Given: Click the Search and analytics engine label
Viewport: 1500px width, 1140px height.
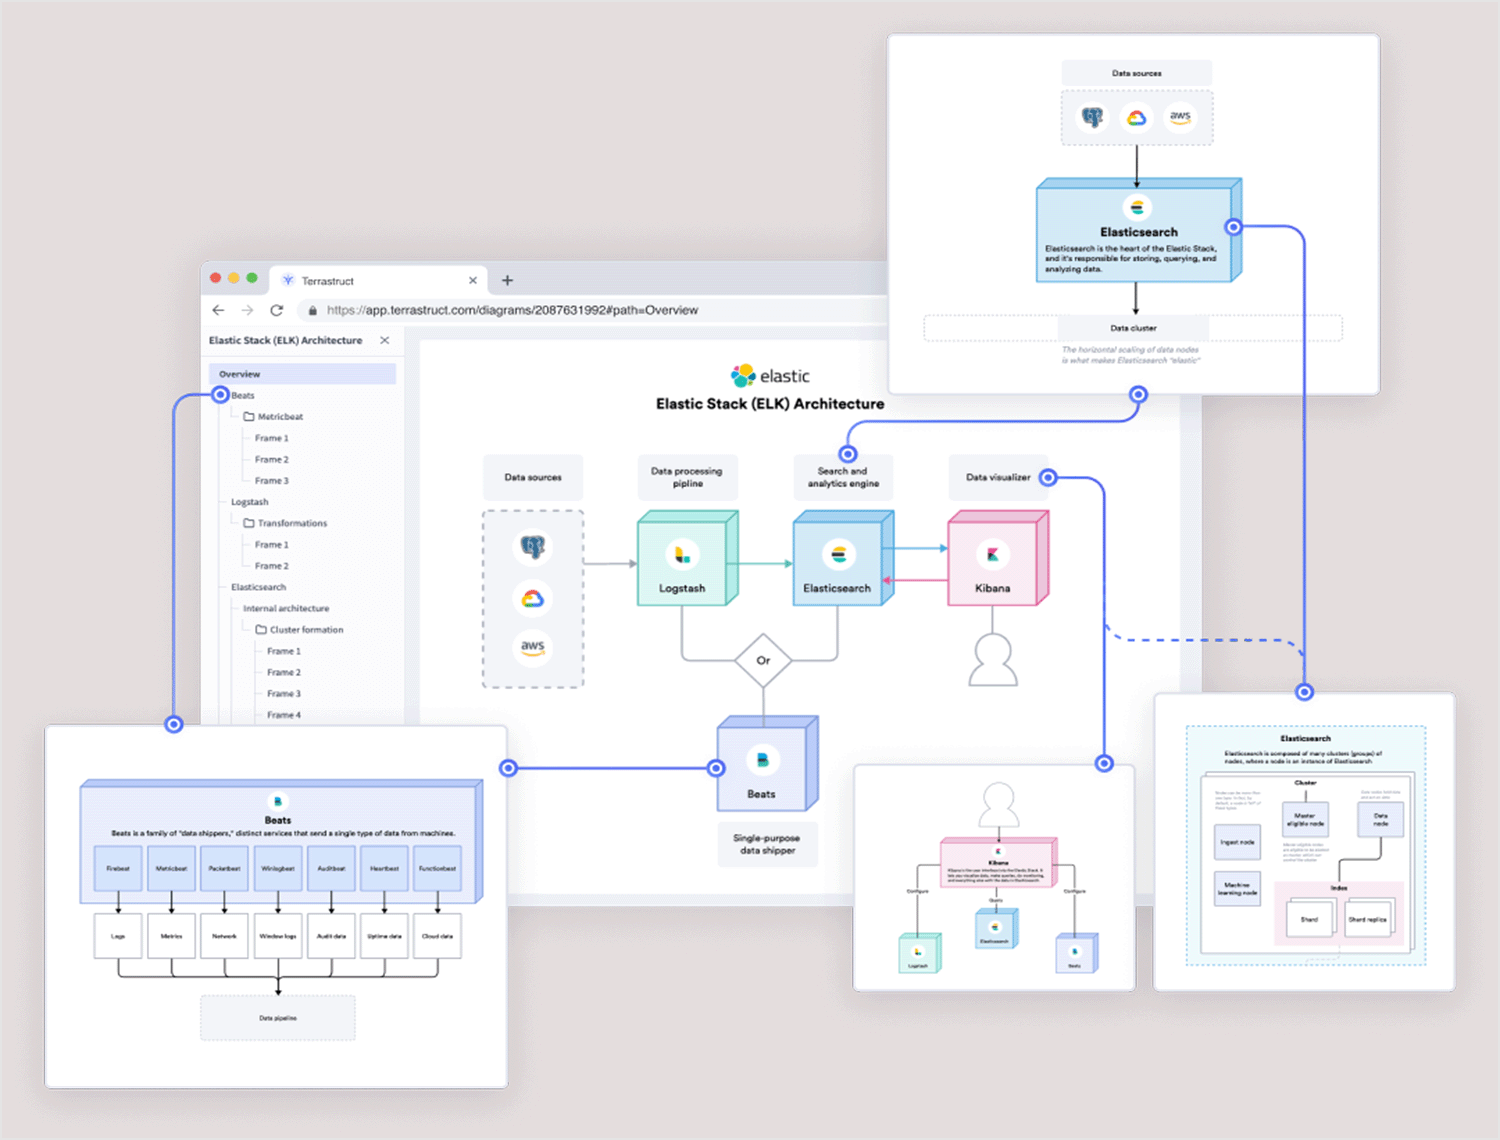Looking at the screenshot, I should [x=843, y=477].
